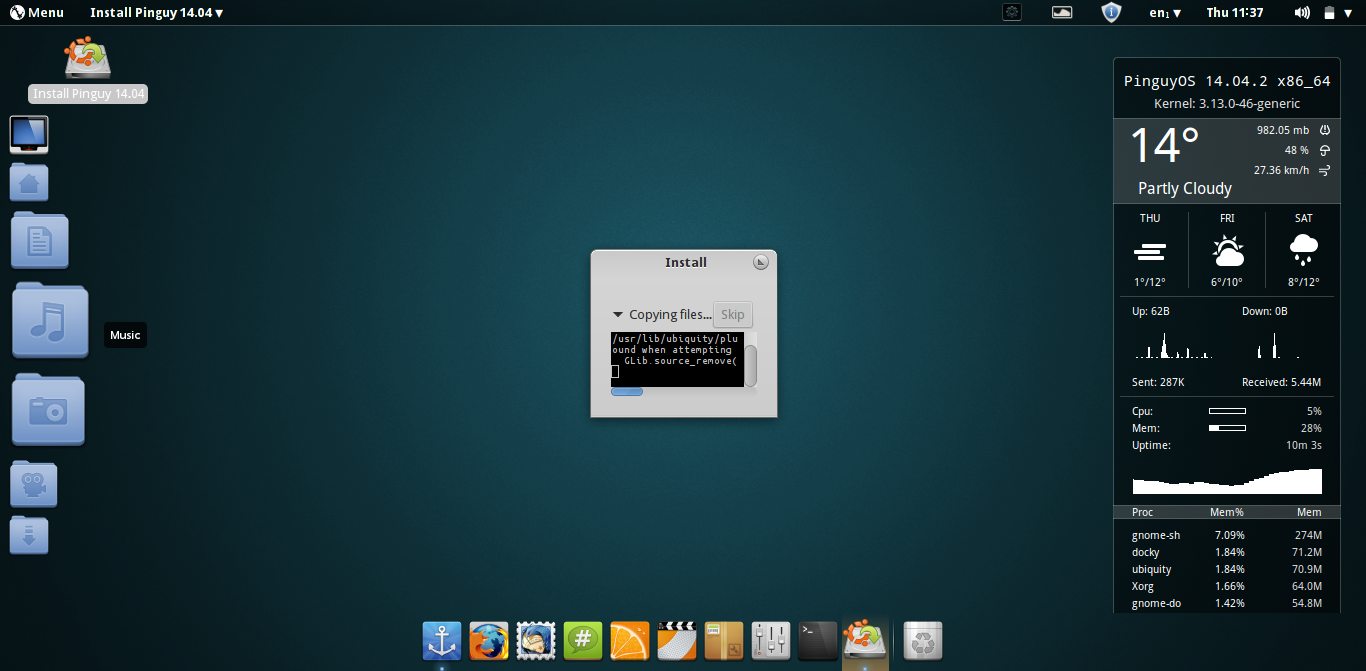Click the 'Xorg' process row
This screenshot has height=671, width=1366.
(x=1227, y=586)
